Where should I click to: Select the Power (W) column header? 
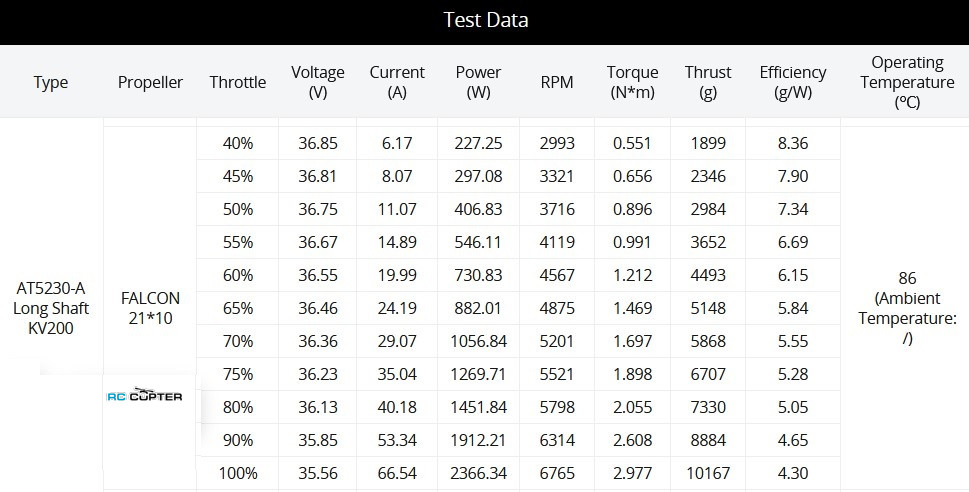pyautogui.click(x=478, y=82)
